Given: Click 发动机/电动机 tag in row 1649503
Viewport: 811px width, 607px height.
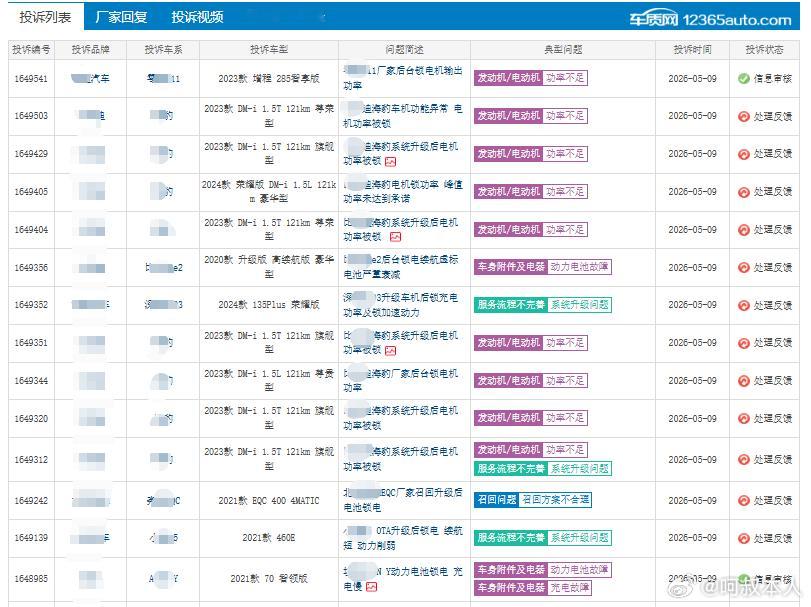Looking at the screenshot, I should point(508,116).
